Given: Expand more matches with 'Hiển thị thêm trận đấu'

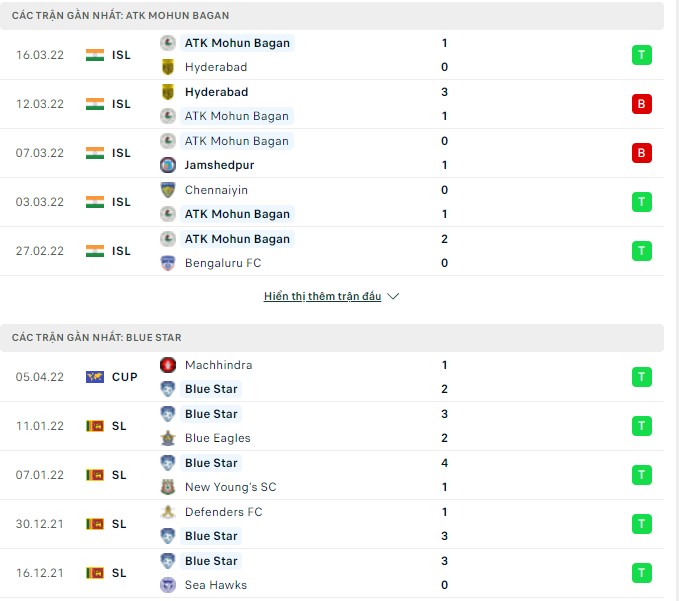Looking at the screenshot, I should [x=331, y=297].
